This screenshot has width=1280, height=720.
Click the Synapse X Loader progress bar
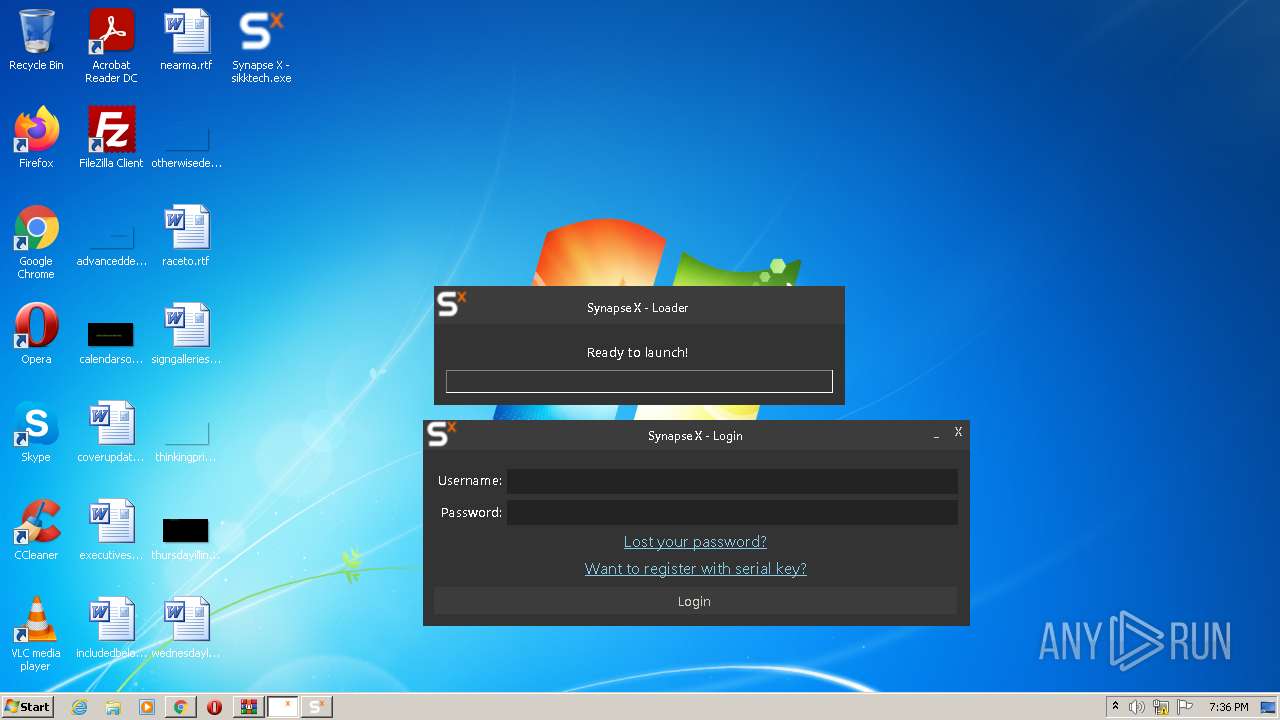[639, 381]
